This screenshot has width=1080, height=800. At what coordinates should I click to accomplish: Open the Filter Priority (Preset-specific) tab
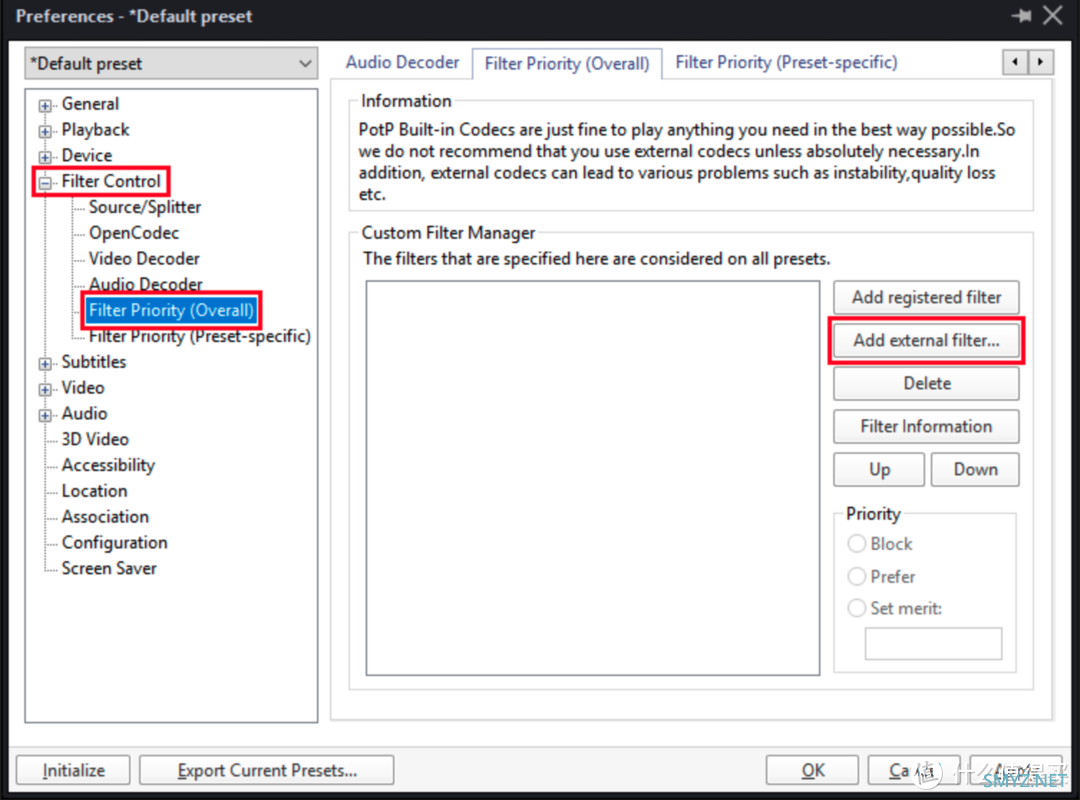786,63
